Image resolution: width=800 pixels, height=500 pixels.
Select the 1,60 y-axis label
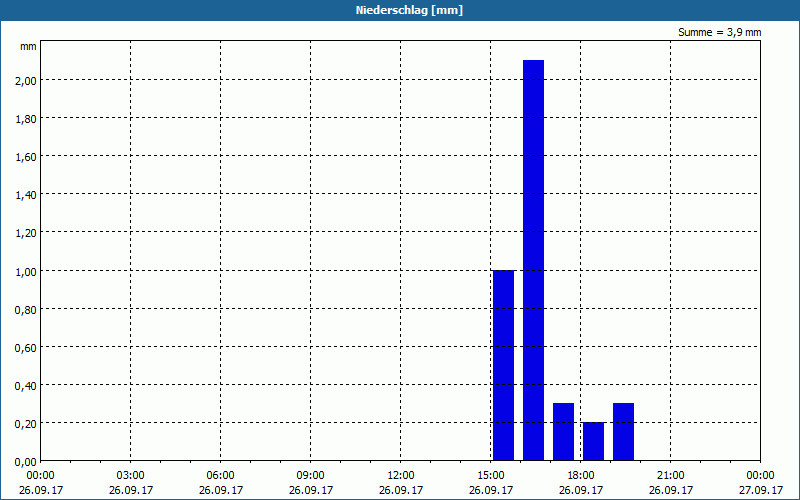(26, 157)
